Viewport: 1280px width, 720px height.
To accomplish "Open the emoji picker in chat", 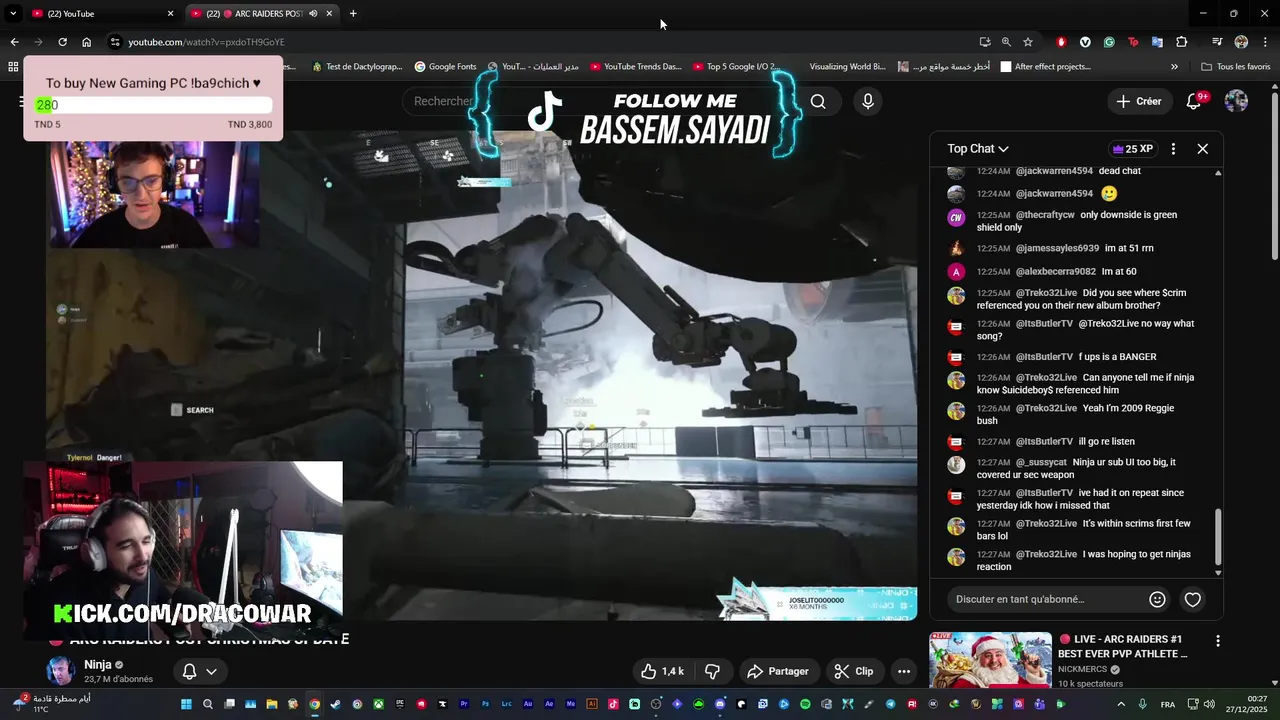I will (x=1157, y=599).
